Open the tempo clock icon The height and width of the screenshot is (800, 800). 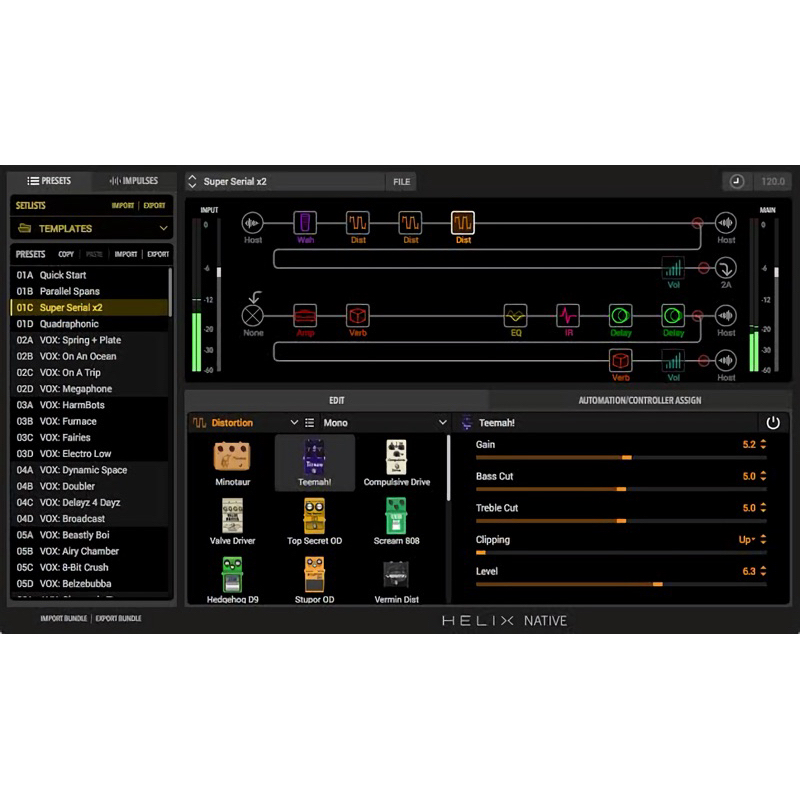(736, 182)
